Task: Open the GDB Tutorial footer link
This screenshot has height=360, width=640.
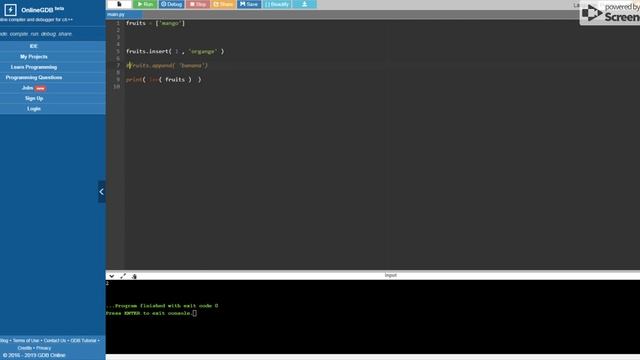Action: coord(83,340)
